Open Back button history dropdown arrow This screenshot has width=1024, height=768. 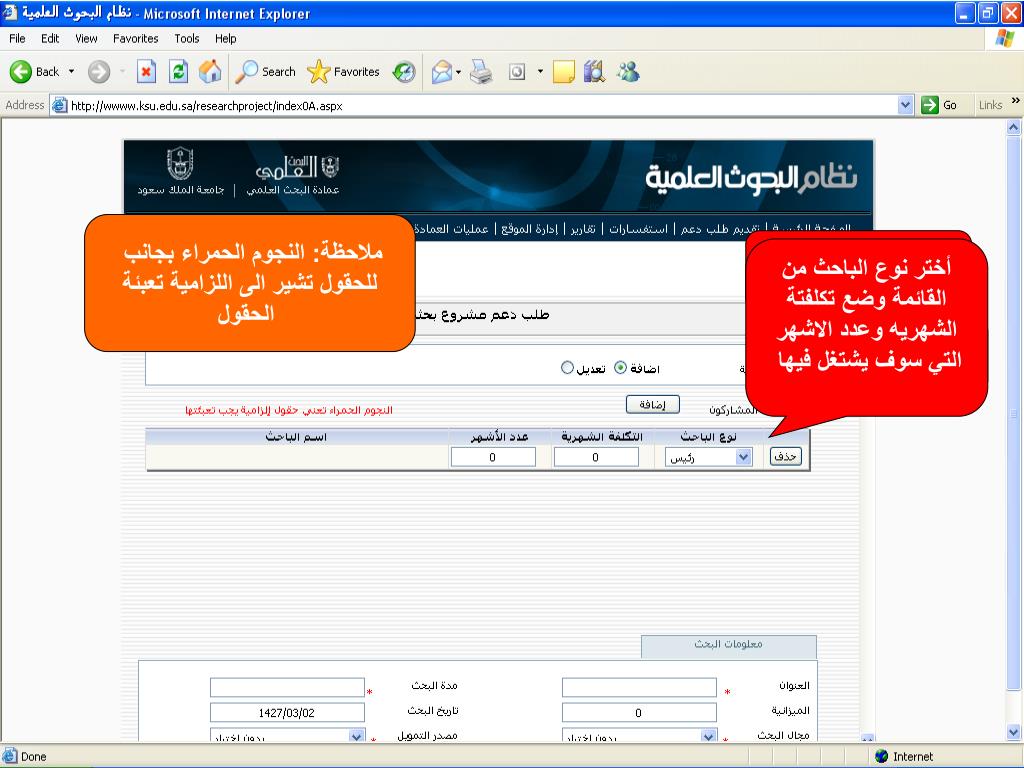tap(71, 72)
